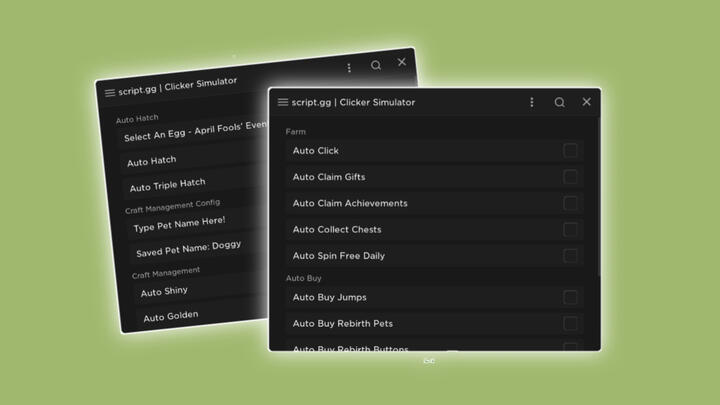Image resolution: width=720 pixels, height=405 pixels.
Task: Toggle Auto Spin Free Daily checkbox
Action: tap(570, 256)
